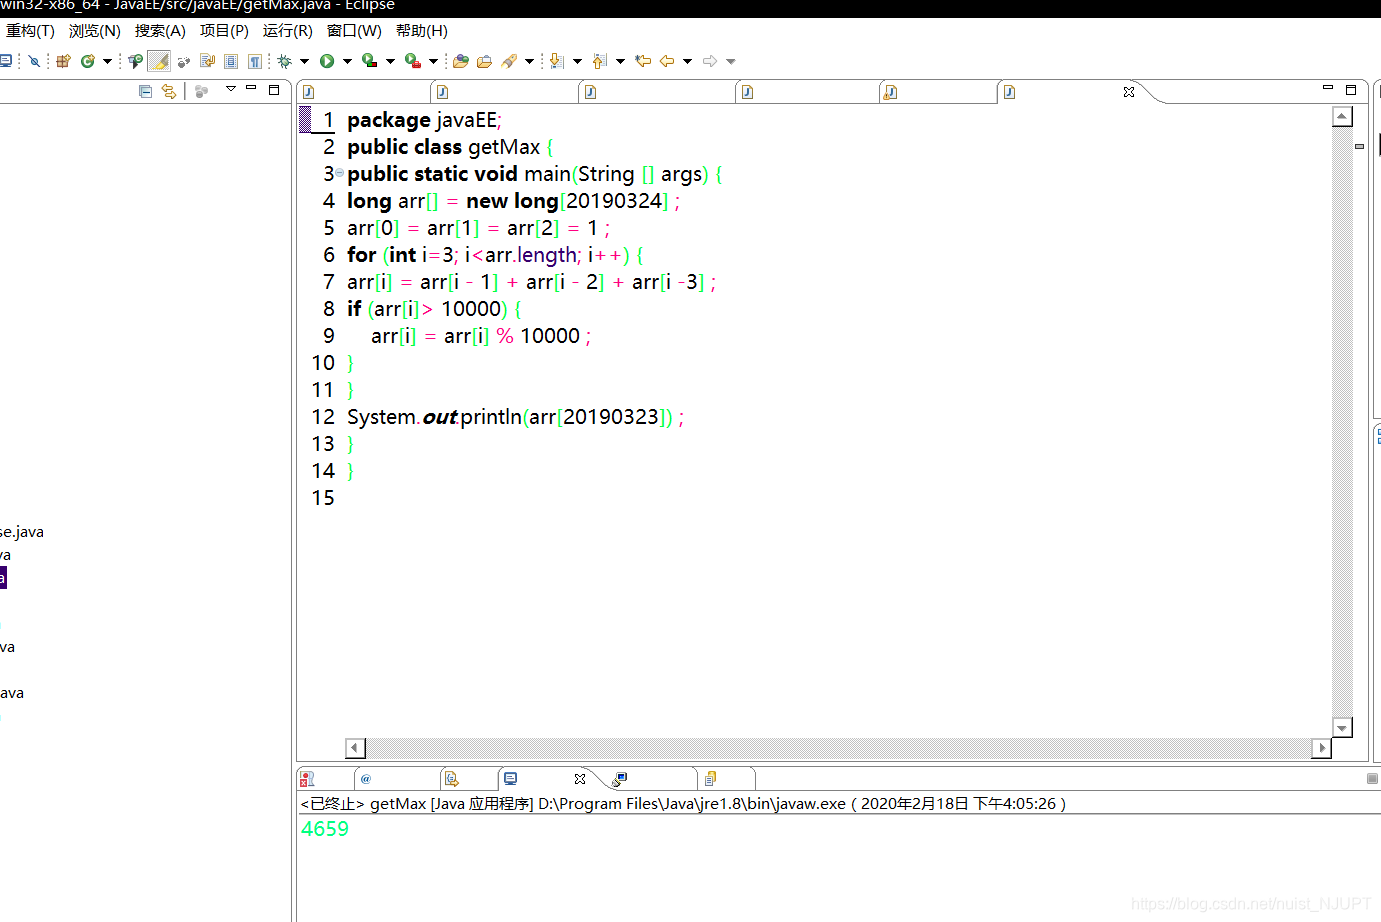Click the Open Type search icon
The image size is (1381, 922).
point(135,61)
